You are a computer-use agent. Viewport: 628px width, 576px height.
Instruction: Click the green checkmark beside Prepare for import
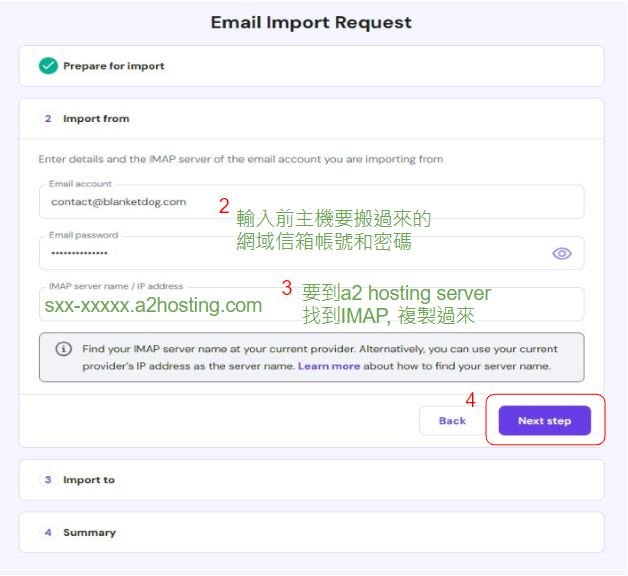coord(48,66)
